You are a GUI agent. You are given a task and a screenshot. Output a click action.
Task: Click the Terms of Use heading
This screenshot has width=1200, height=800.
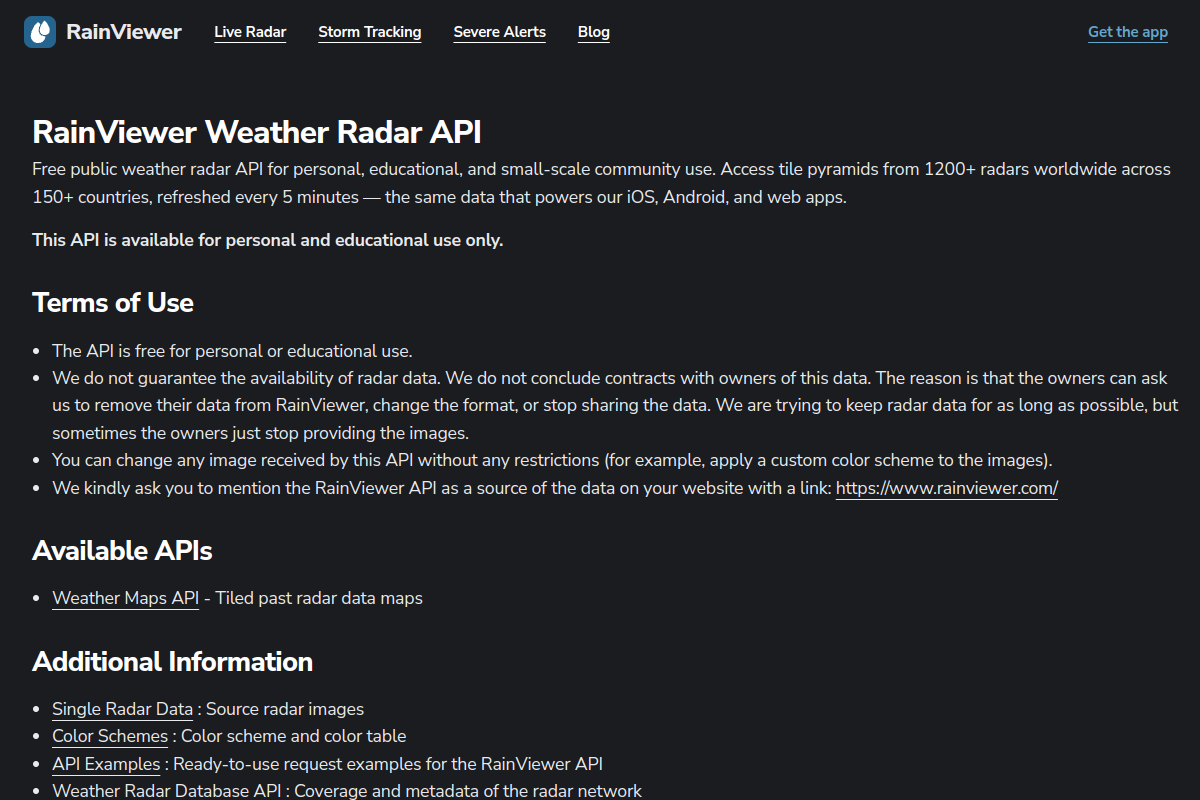click(113, 303)
